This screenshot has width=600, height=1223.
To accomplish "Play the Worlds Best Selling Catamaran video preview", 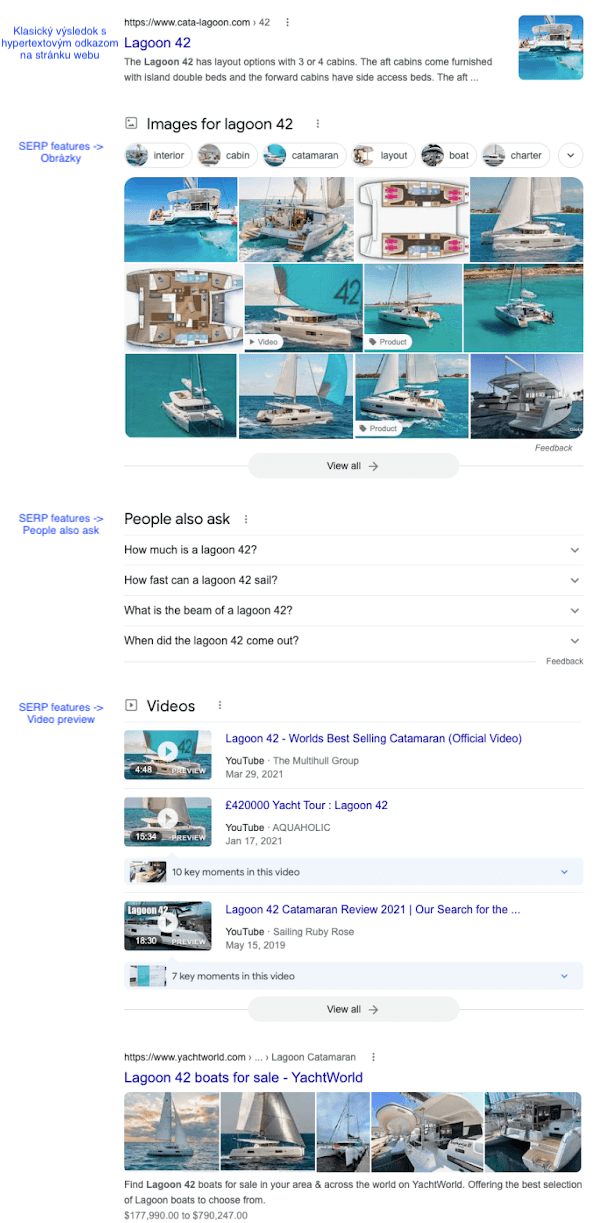I will click(x=167, y=755).
